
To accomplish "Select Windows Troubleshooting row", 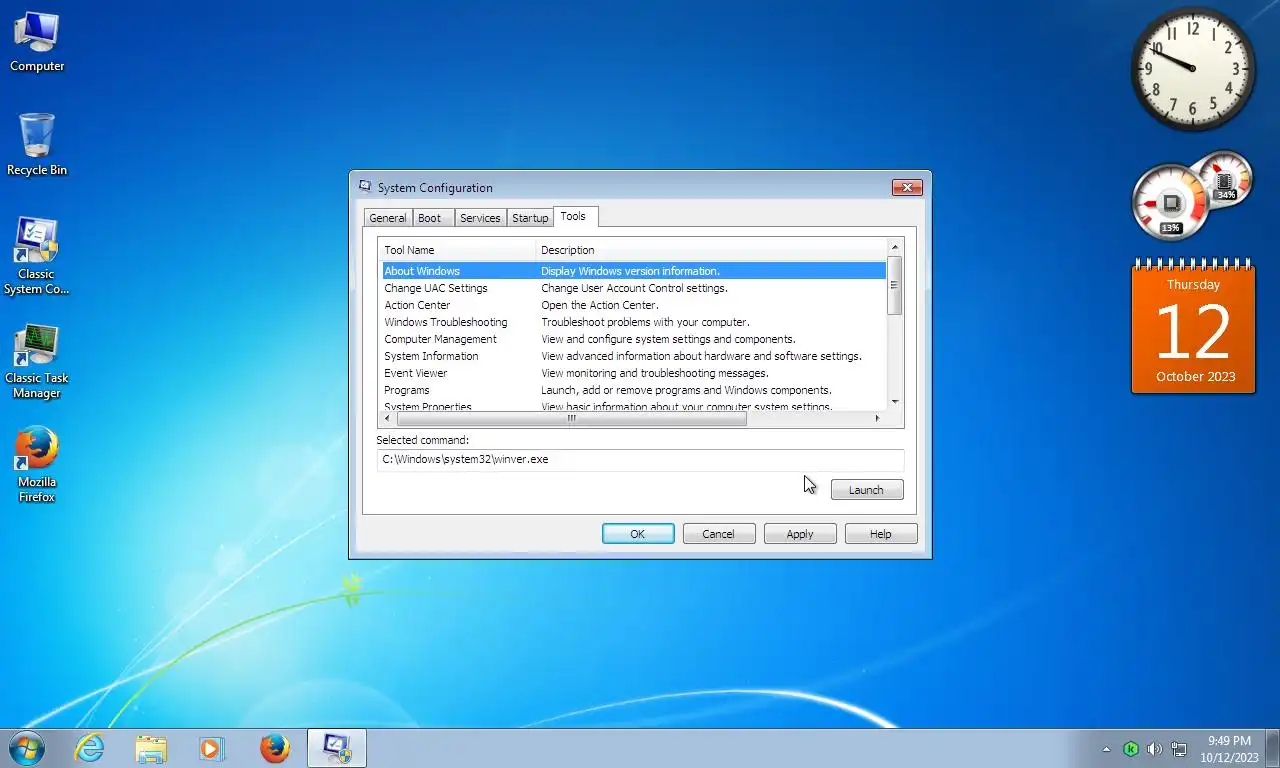I will click(x=634, y=322).
